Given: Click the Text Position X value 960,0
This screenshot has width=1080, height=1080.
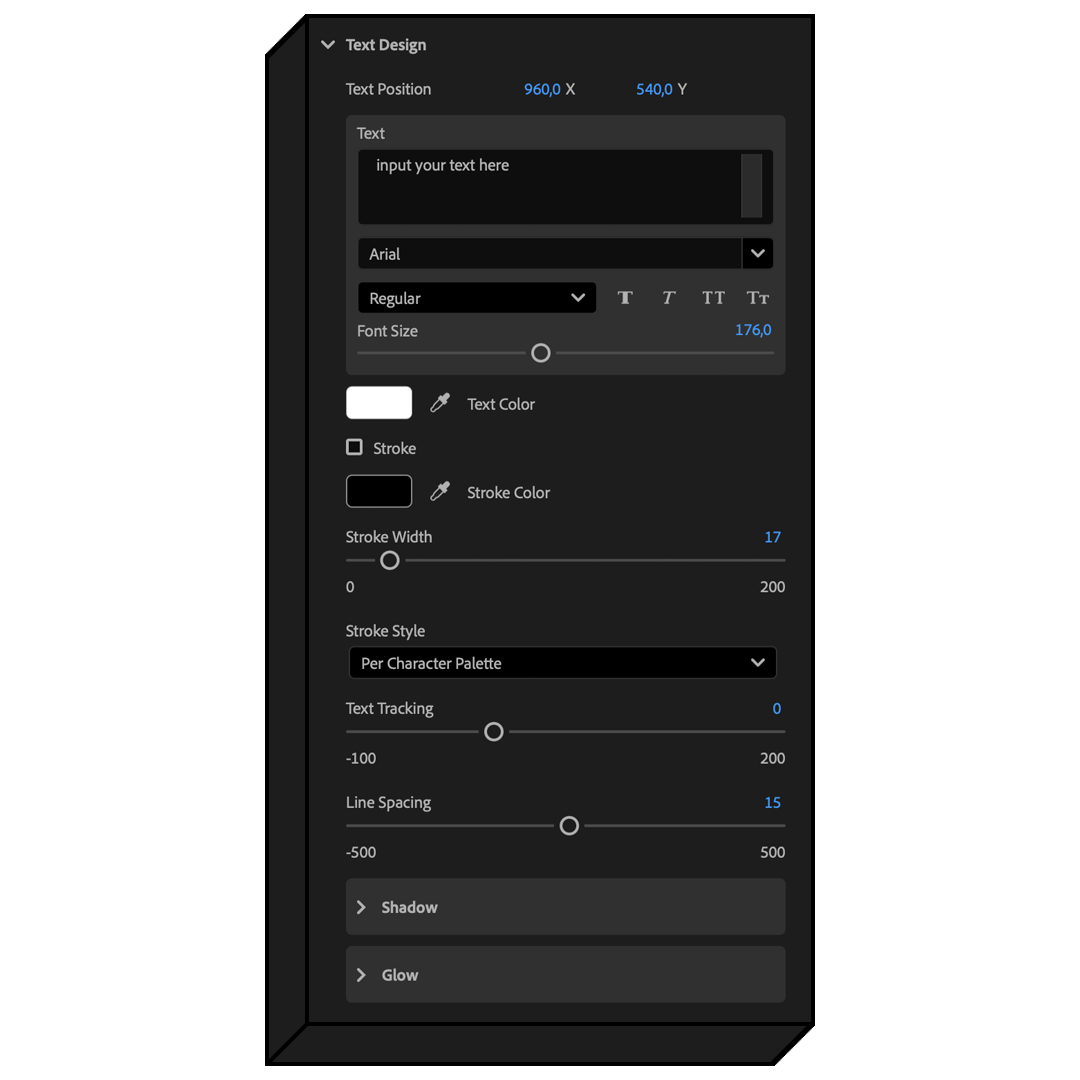Looking at the screenshot, I should 541,89.
